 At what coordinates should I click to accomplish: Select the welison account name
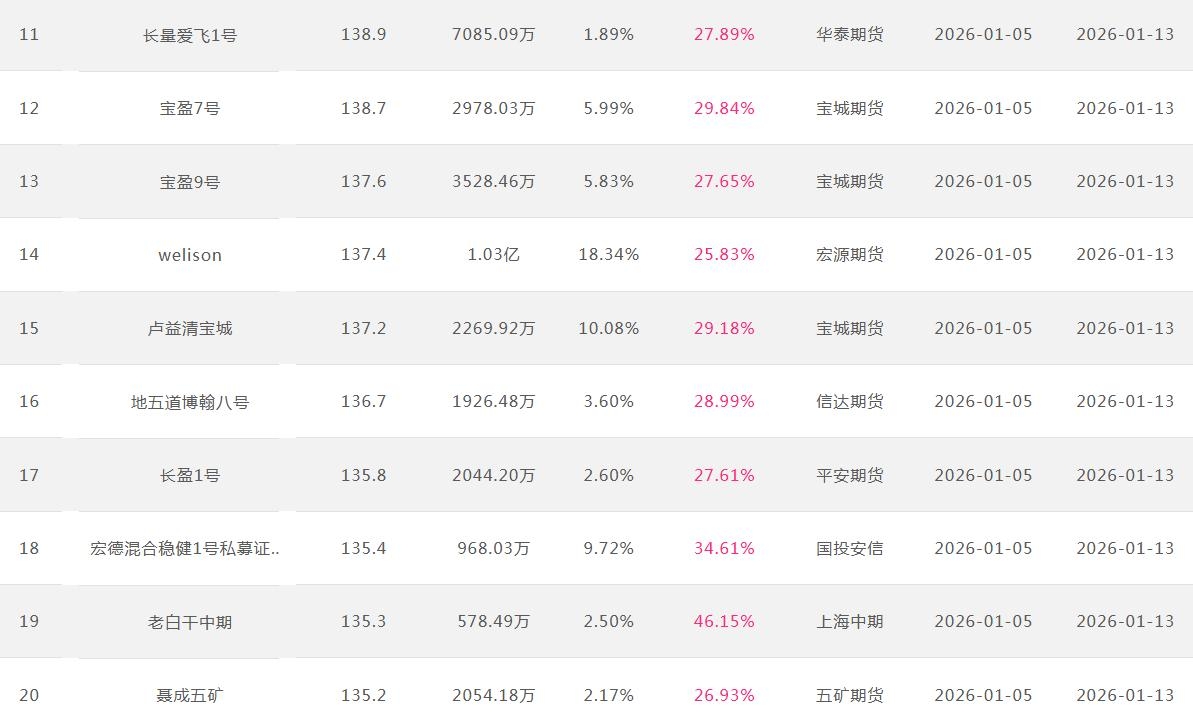click(x=190, y=255)
